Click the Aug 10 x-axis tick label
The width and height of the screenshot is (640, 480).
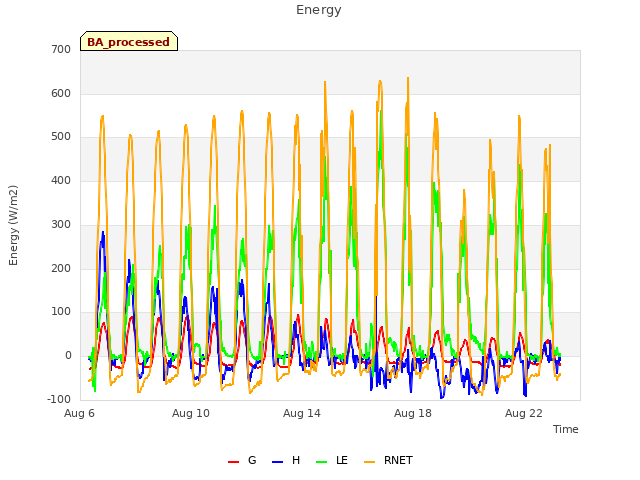[191, 413]
